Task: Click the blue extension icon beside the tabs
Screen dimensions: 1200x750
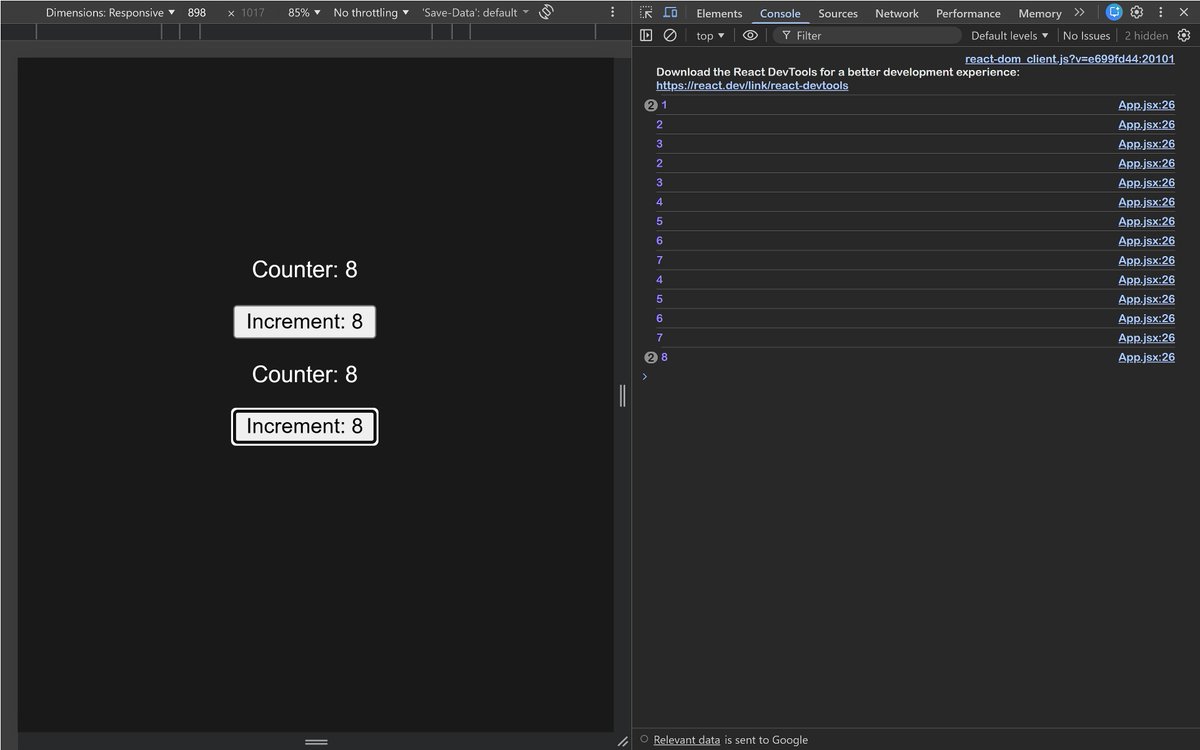Action: pyautogui.click(x=1113, y=13)
